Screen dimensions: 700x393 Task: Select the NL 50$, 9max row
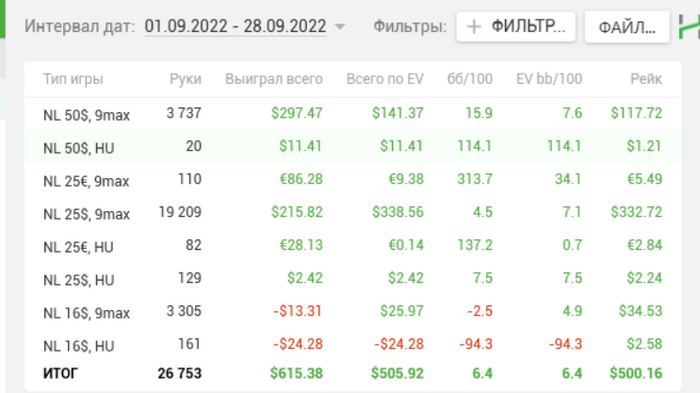pos(353,114)
